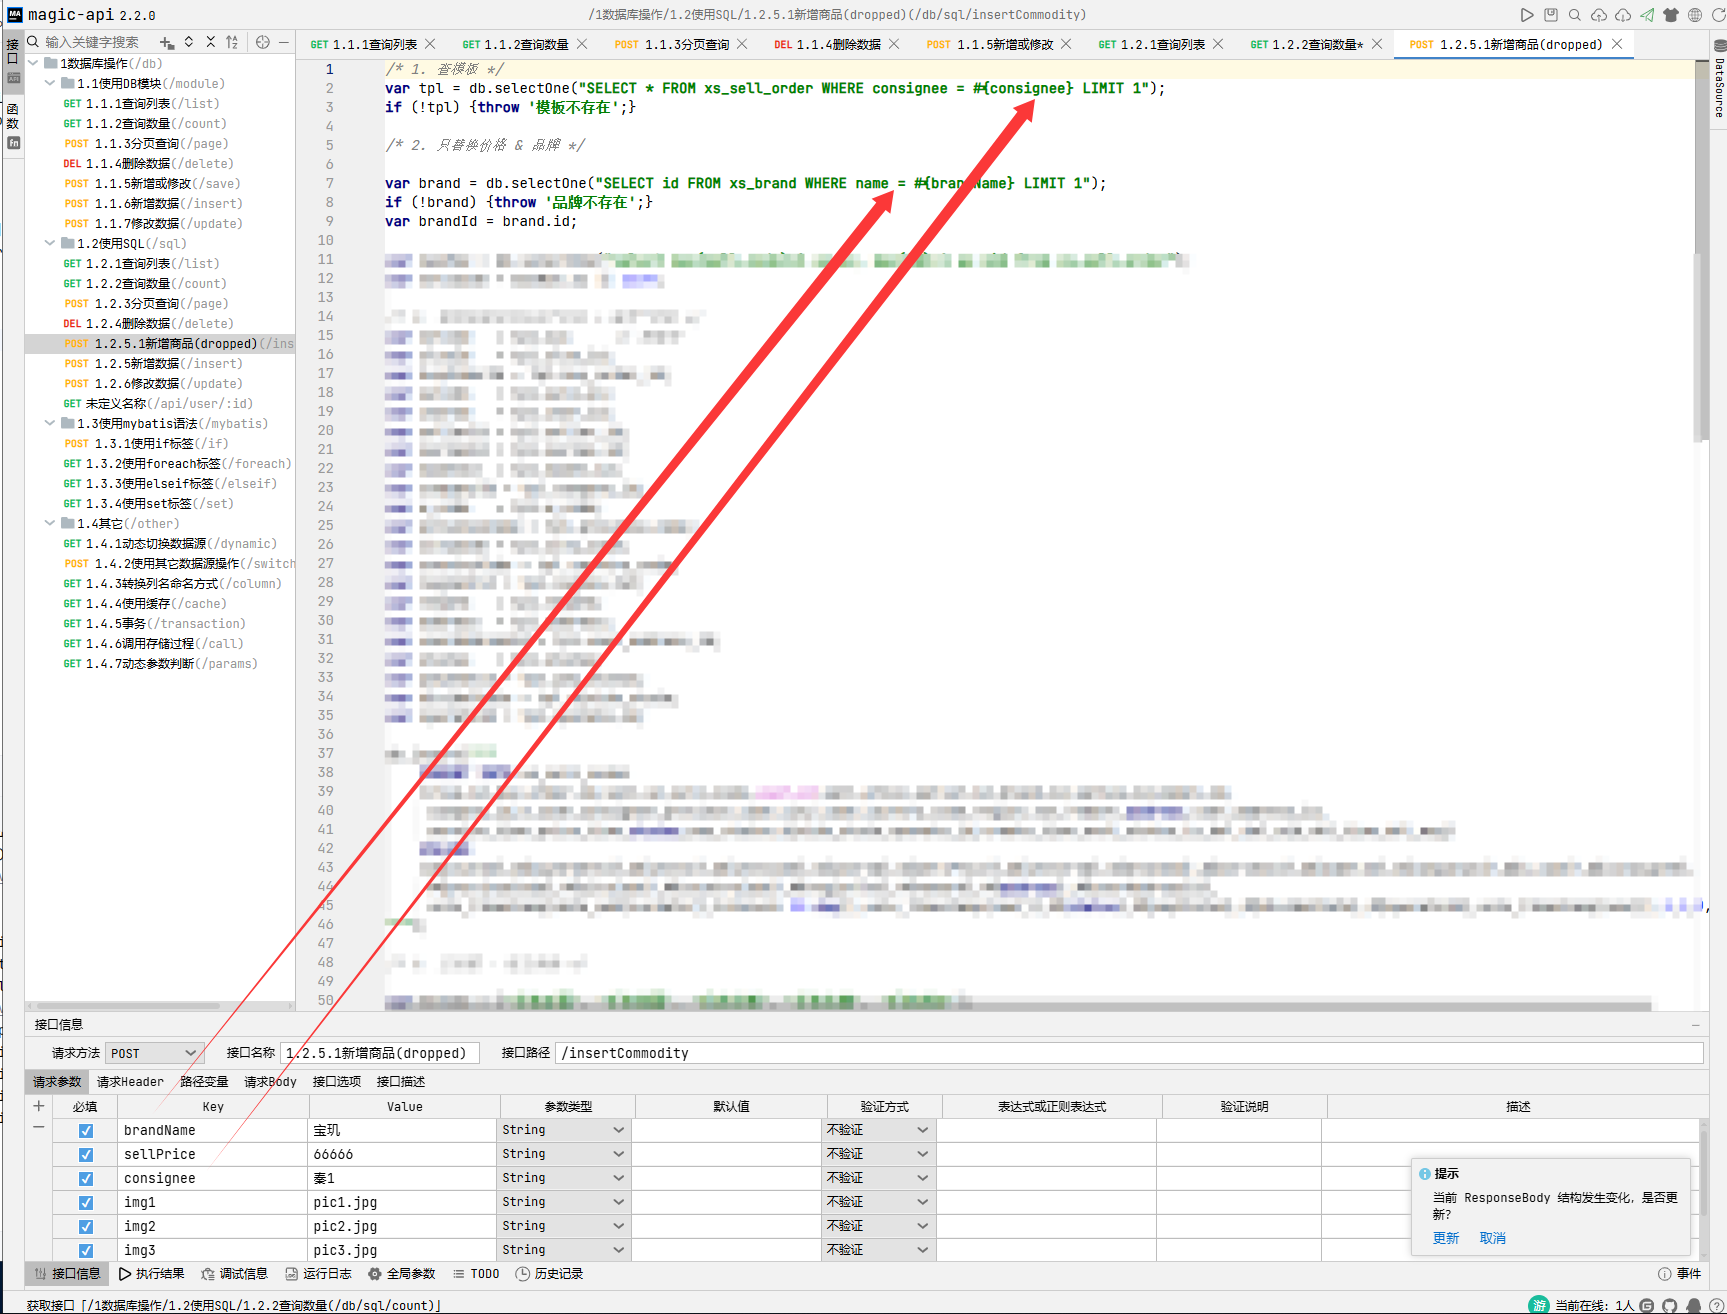Uncheck required box for consignee
This screenshot has width=1727, height=1314.
pyautogui.click(x=86, y=1179)
